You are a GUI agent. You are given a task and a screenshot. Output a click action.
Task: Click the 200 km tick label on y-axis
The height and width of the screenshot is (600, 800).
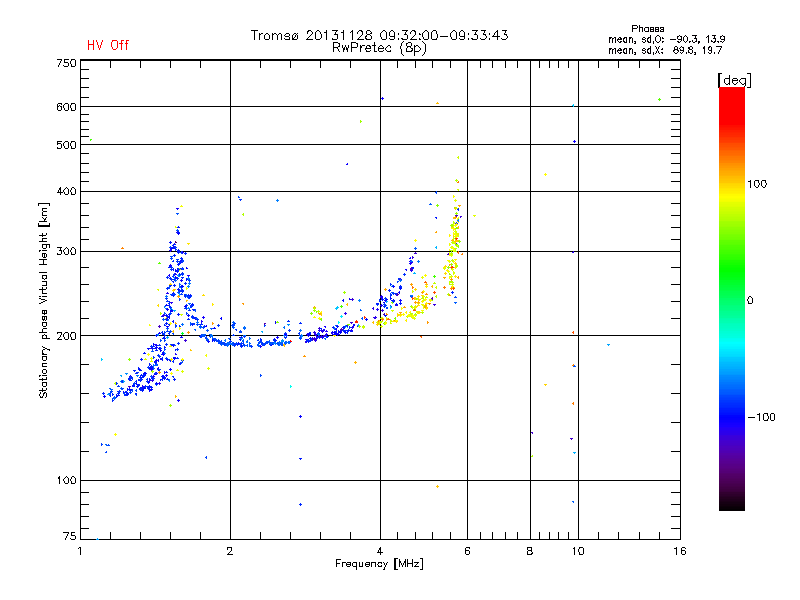pyautogui.click(x=66, y=336)
